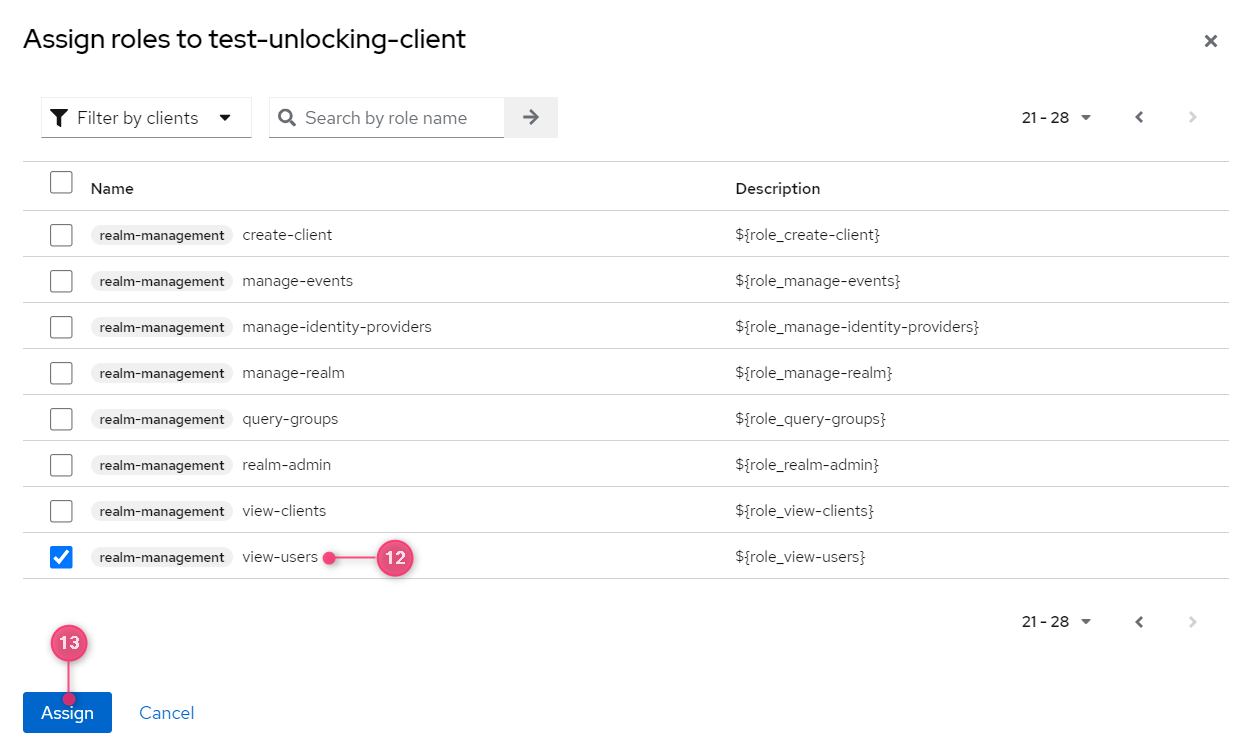Check the view-clients role checkbox

point(61,511)
